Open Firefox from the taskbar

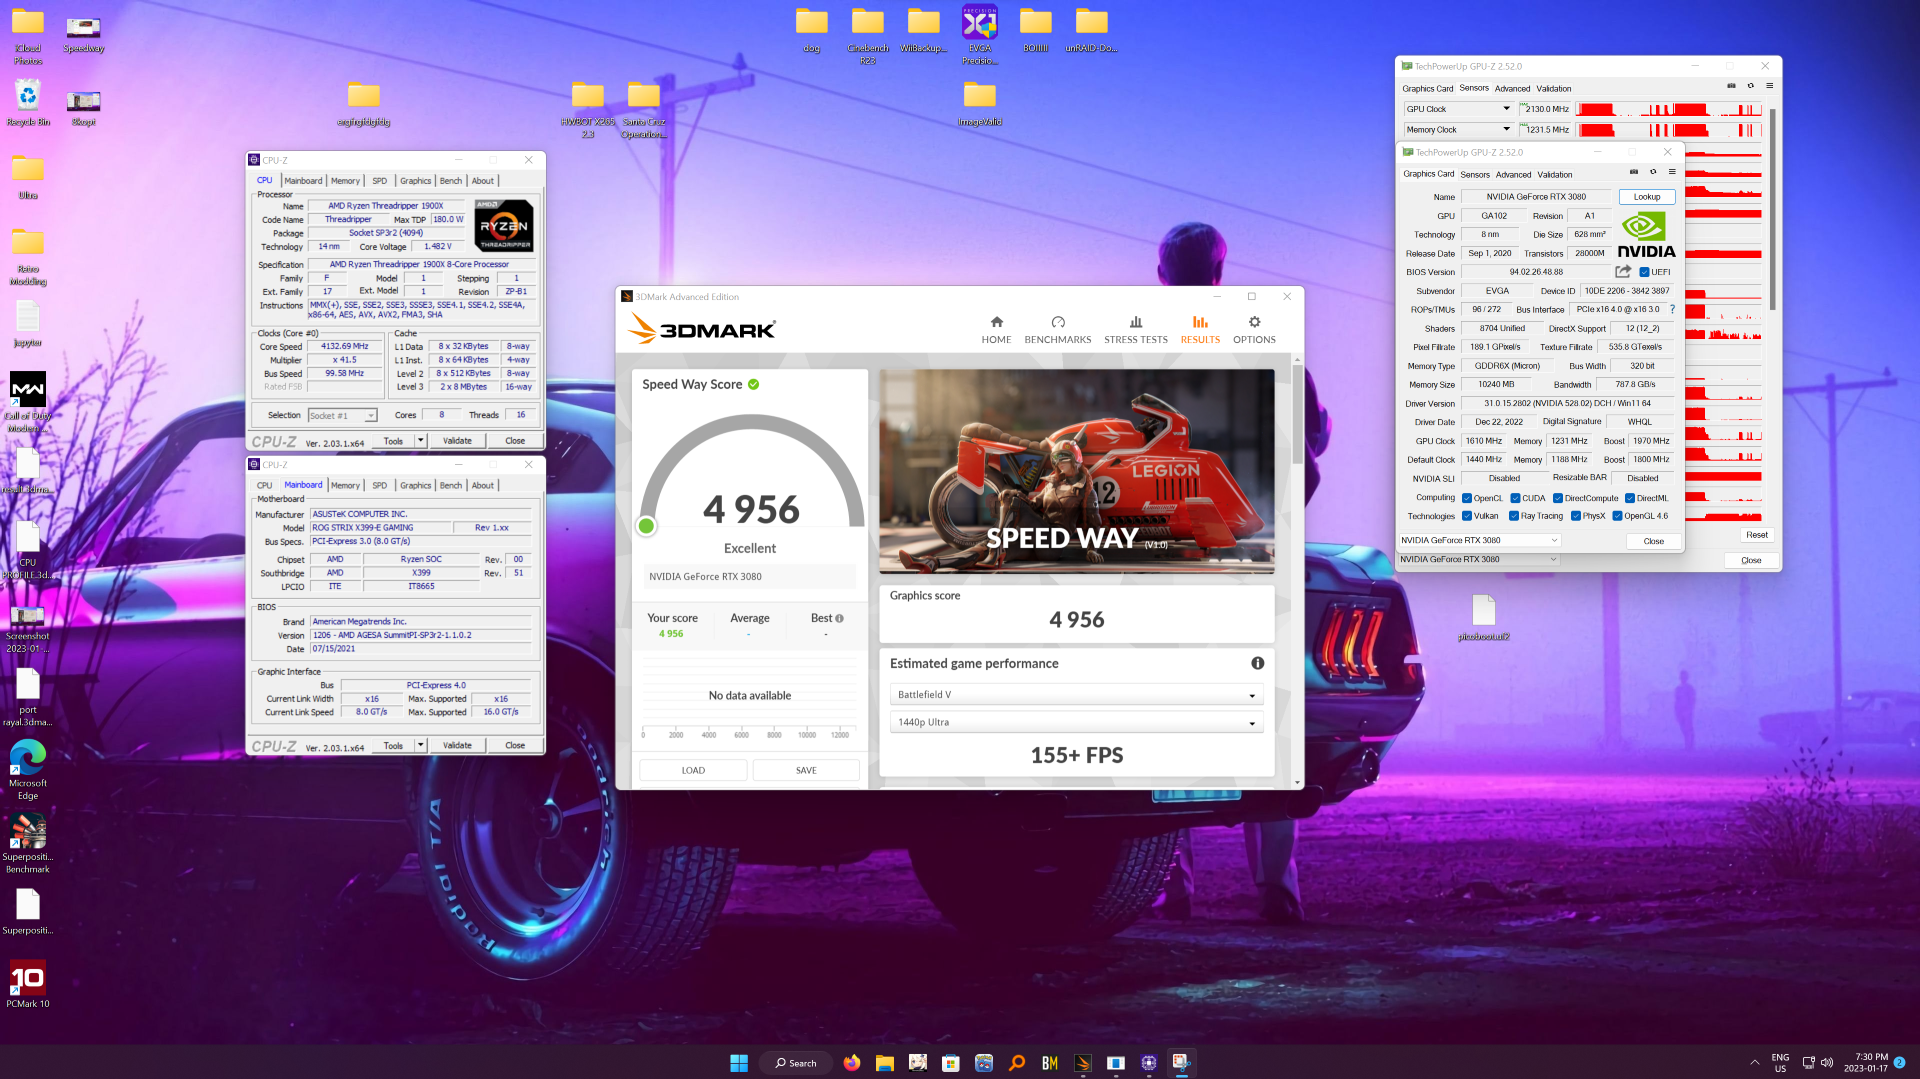(852, 1063)
